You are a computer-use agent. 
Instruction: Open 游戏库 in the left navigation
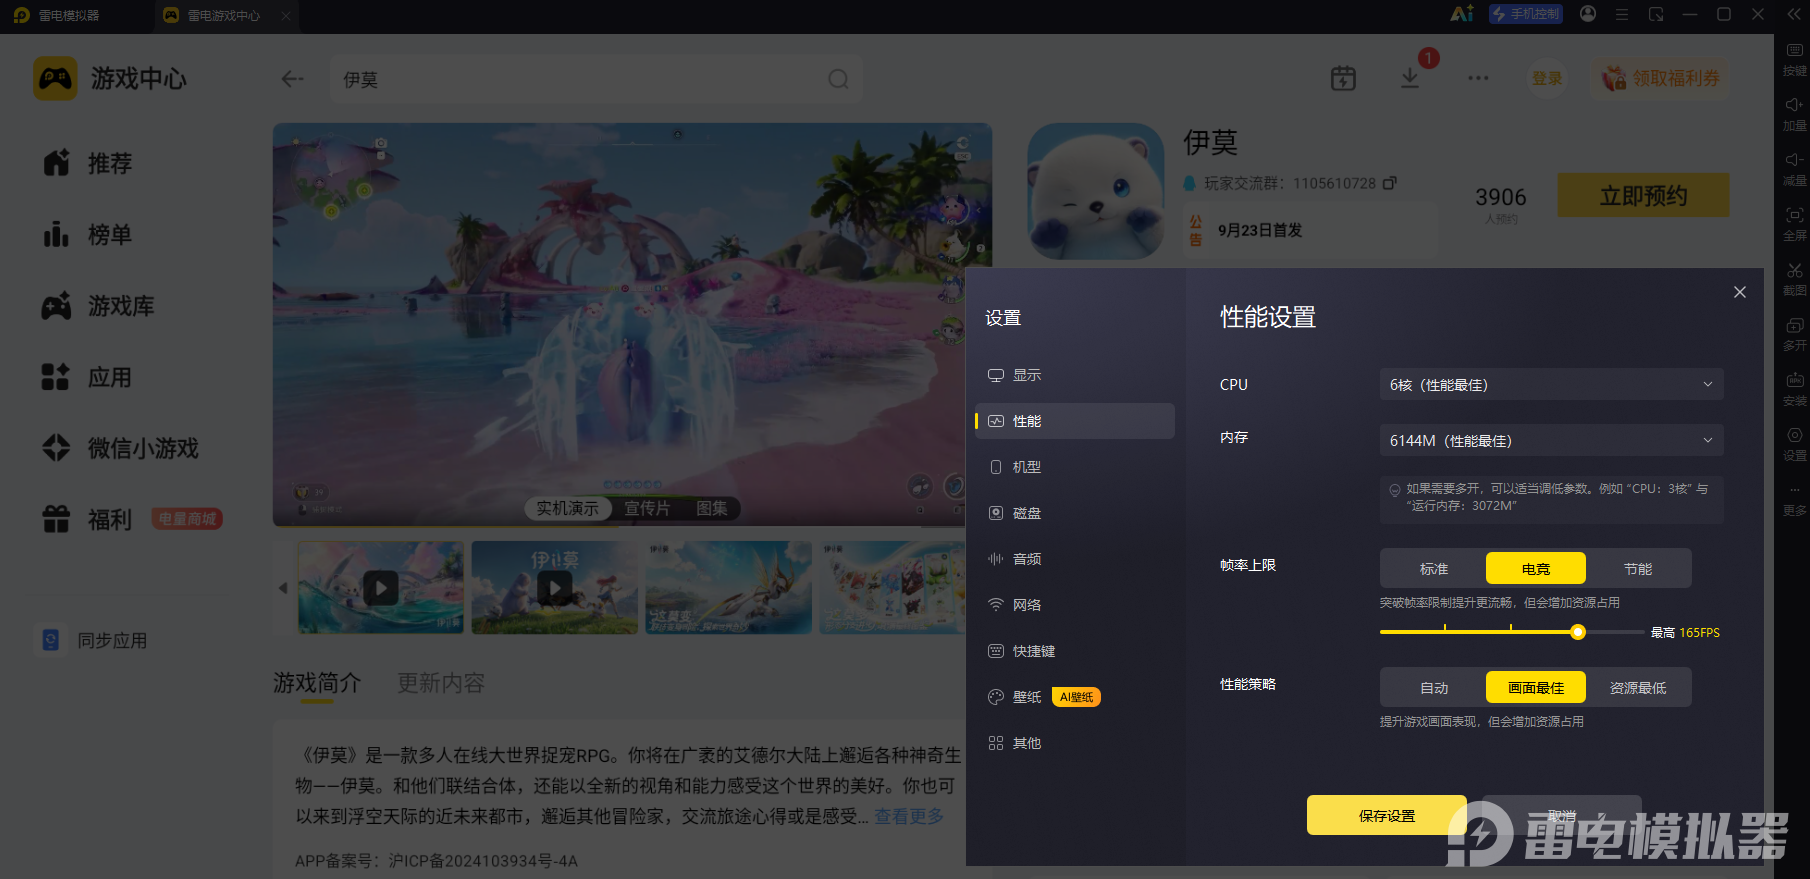[98, 306]
